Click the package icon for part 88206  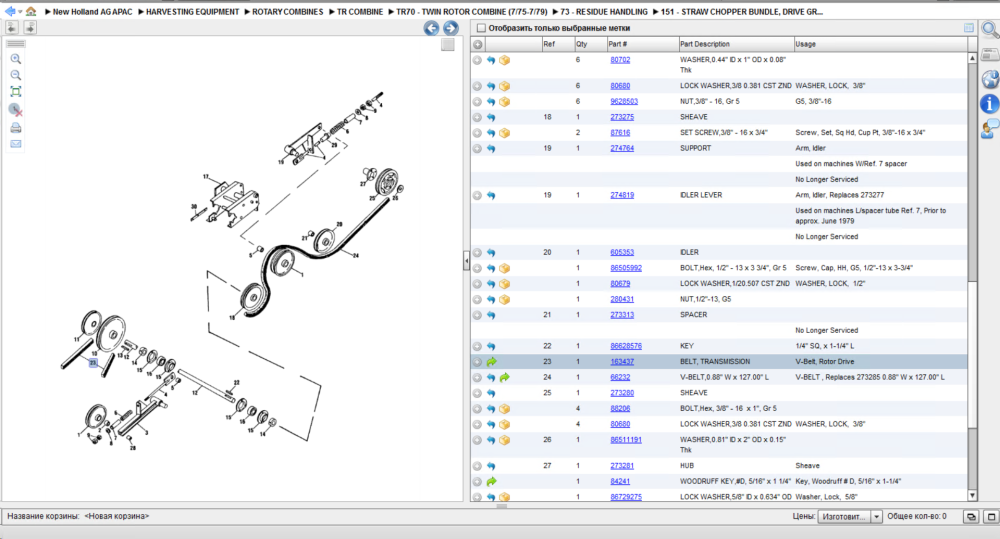pyautogui.click(x=504, y=409)
